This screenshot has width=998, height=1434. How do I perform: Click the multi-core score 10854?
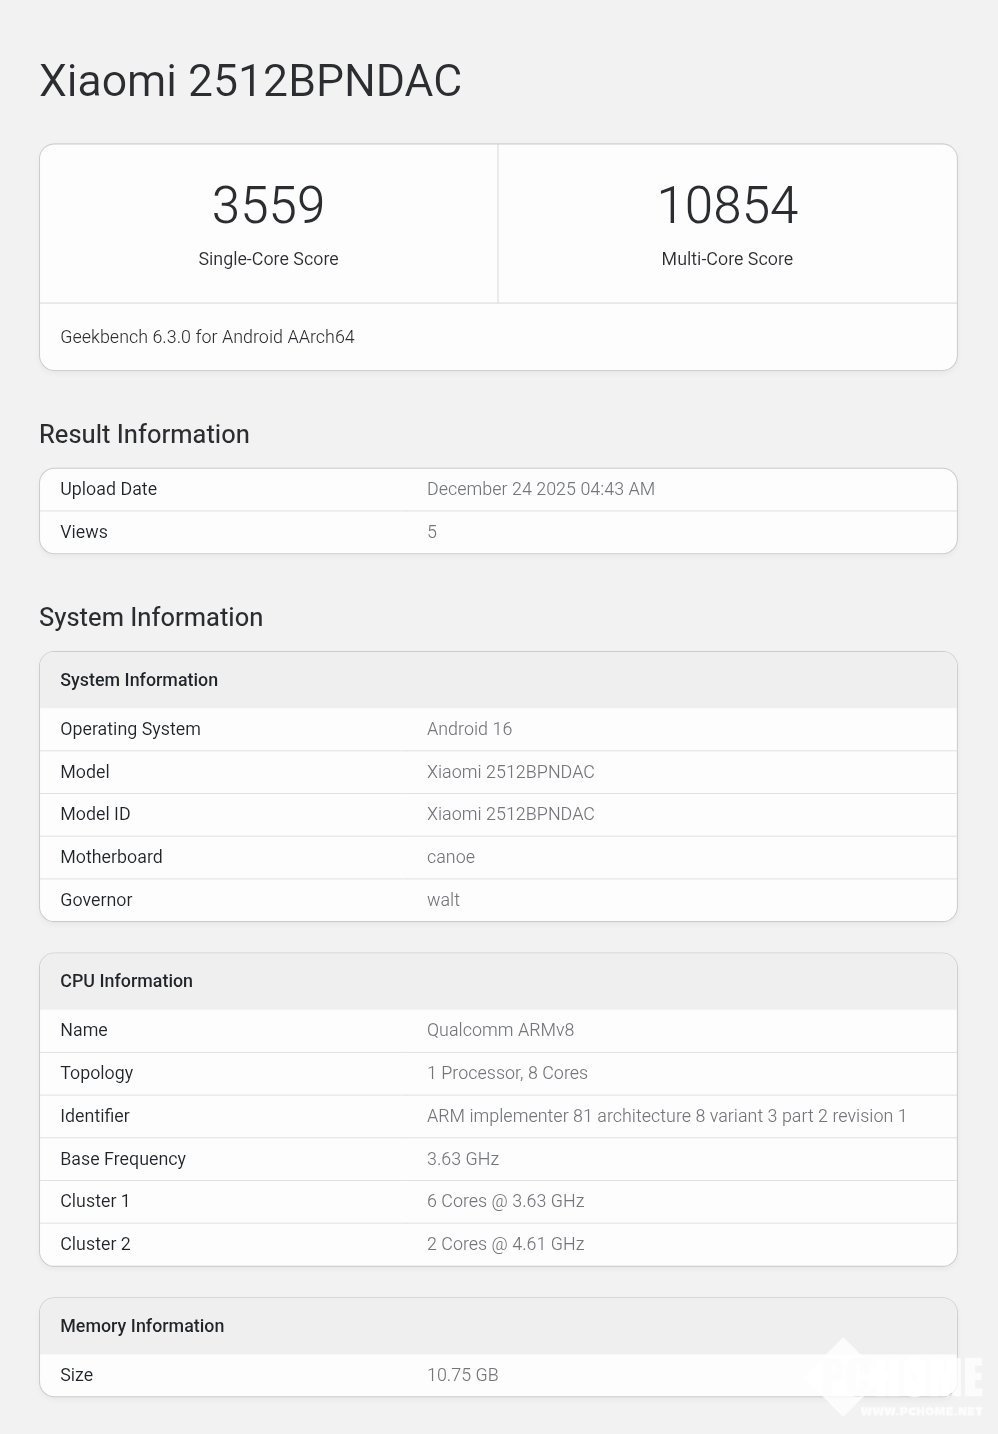pos(727,205)
